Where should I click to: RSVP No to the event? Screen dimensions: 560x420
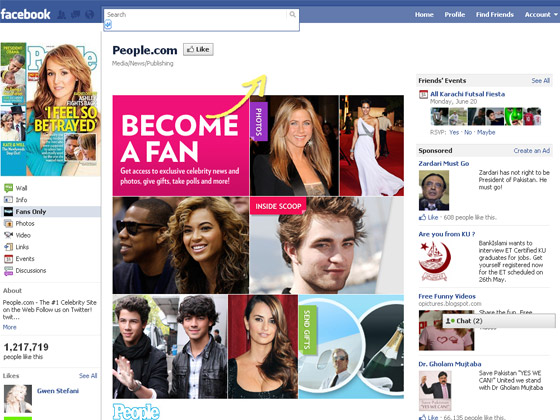point(468,132)
